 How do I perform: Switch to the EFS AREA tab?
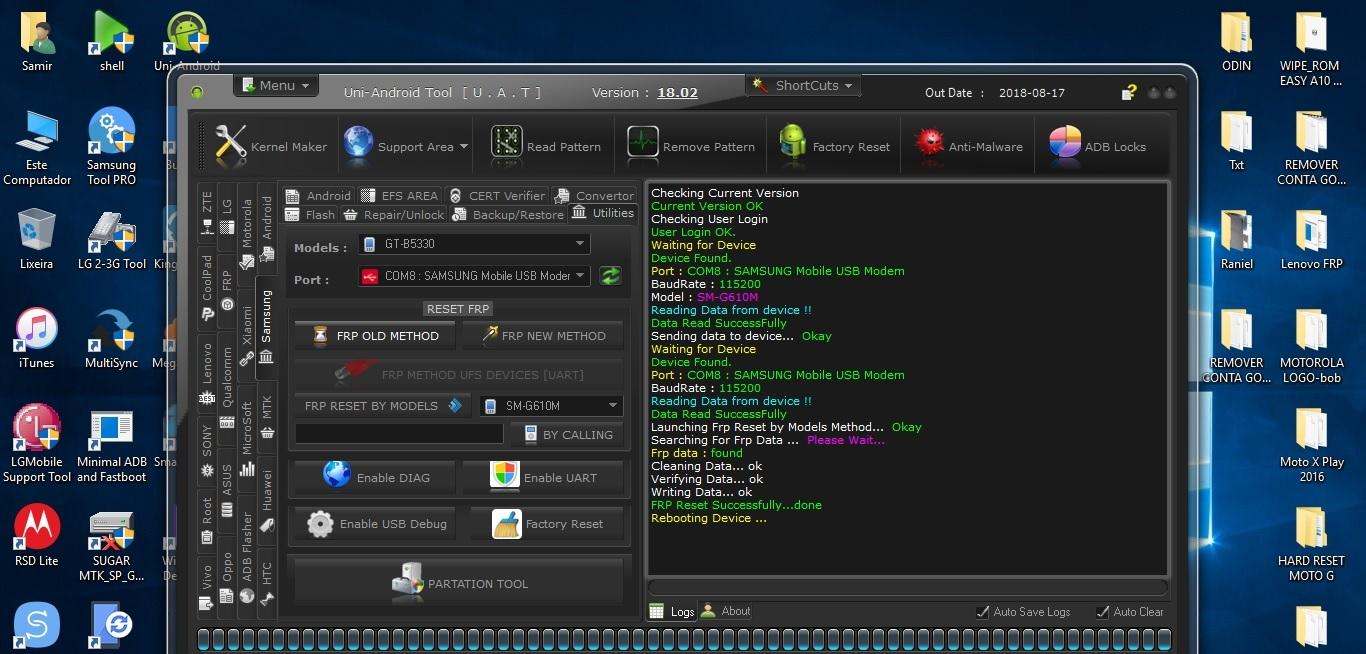pos(399,196)
